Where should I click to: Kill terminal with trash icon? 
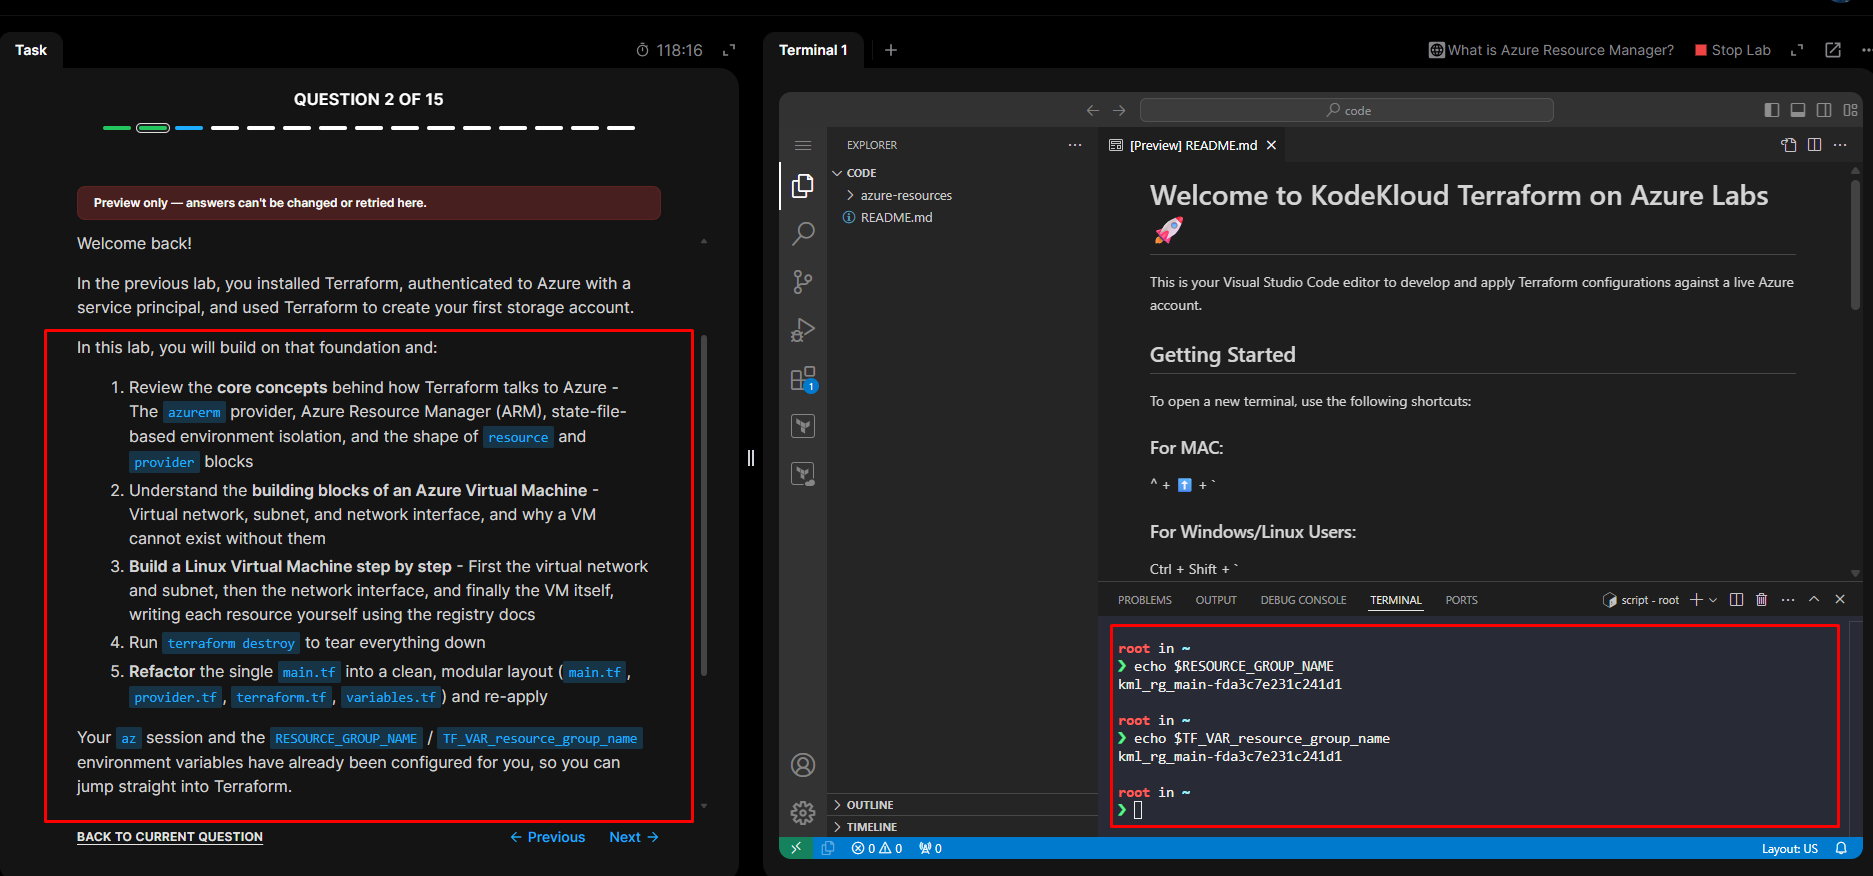click(1761, 600)
